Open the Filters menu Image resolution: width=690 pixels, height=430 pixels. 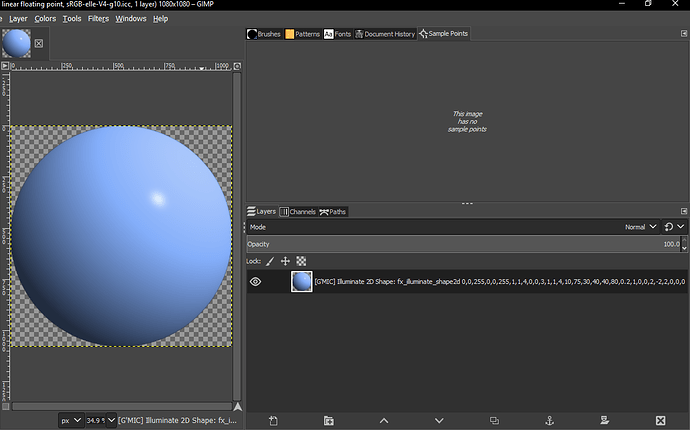pyautogui.click(x=98, y=18)
